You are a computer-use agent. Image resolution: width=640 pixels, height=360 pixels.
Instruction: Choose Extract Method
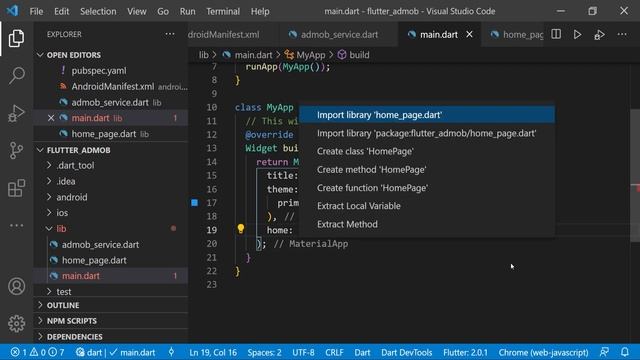coord(427,224)
